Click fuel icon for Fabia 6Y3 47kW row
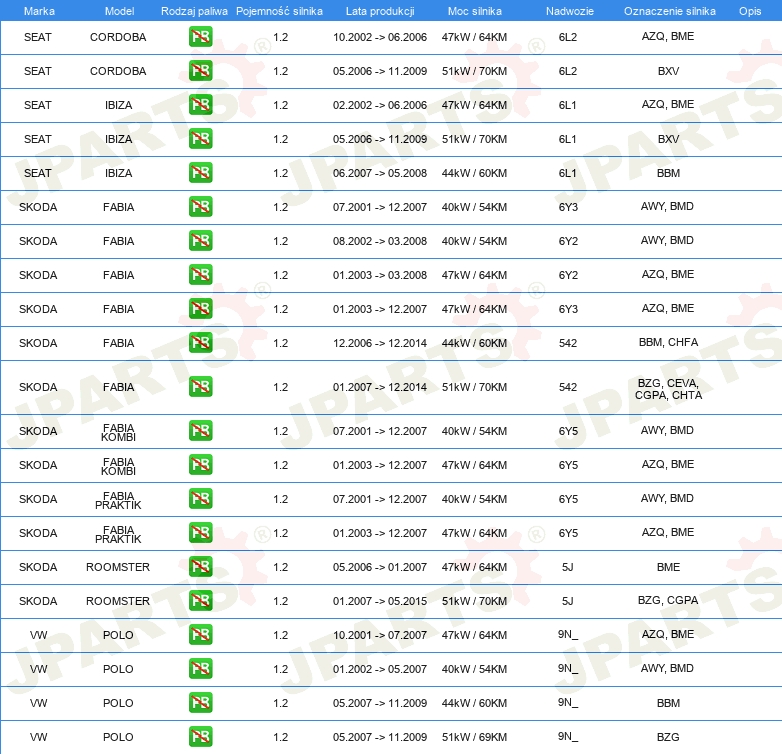This screenshot has height=754, width=782. pyautogui.click(x=200, y=309)
